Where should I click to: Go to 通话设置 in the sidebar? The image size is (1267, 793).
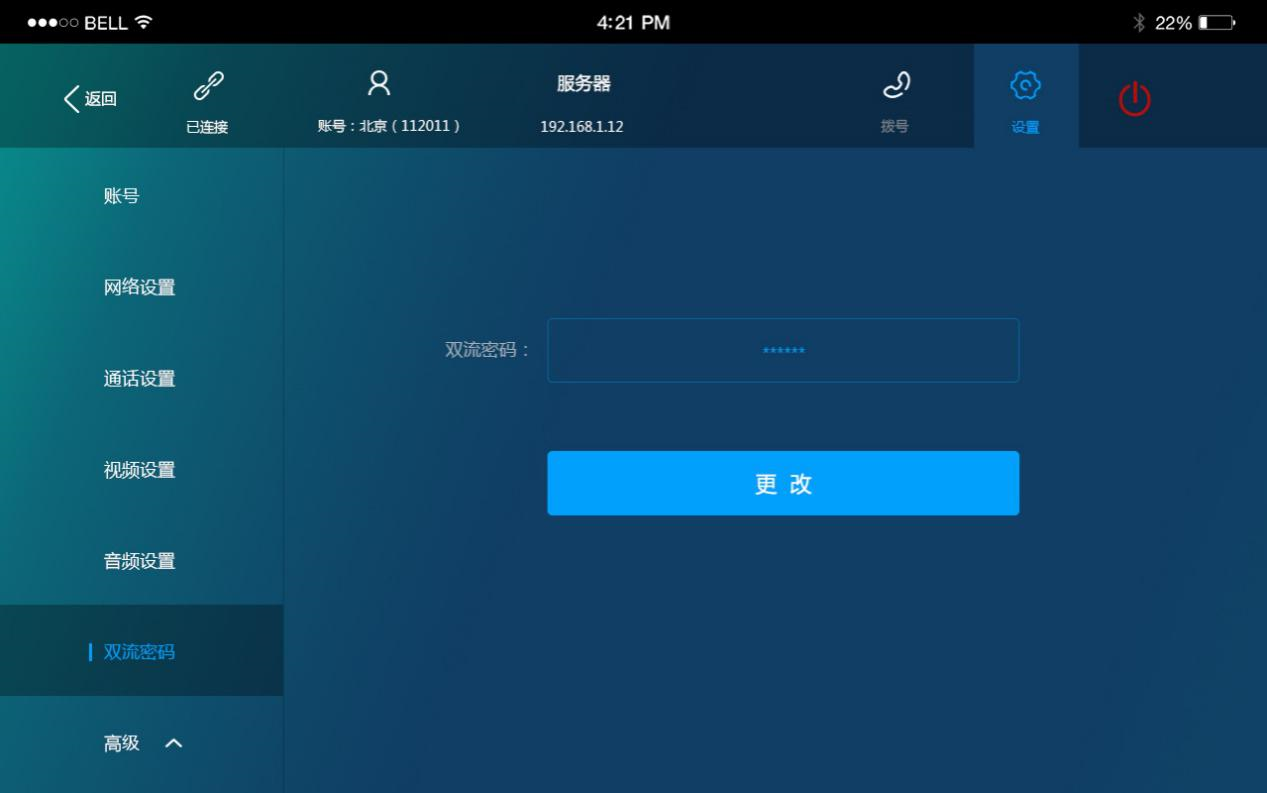[139, 378]
